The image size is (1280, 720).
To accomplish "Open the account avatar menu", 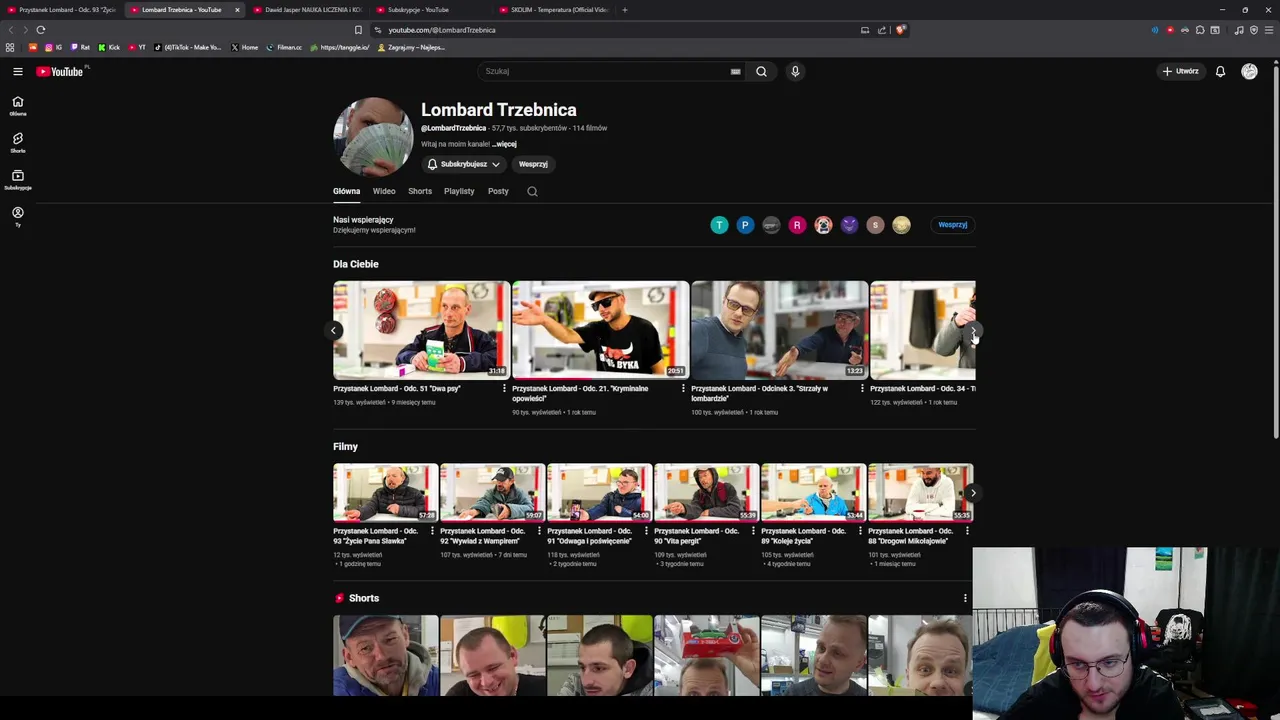I will click(x=1249, y=71).
